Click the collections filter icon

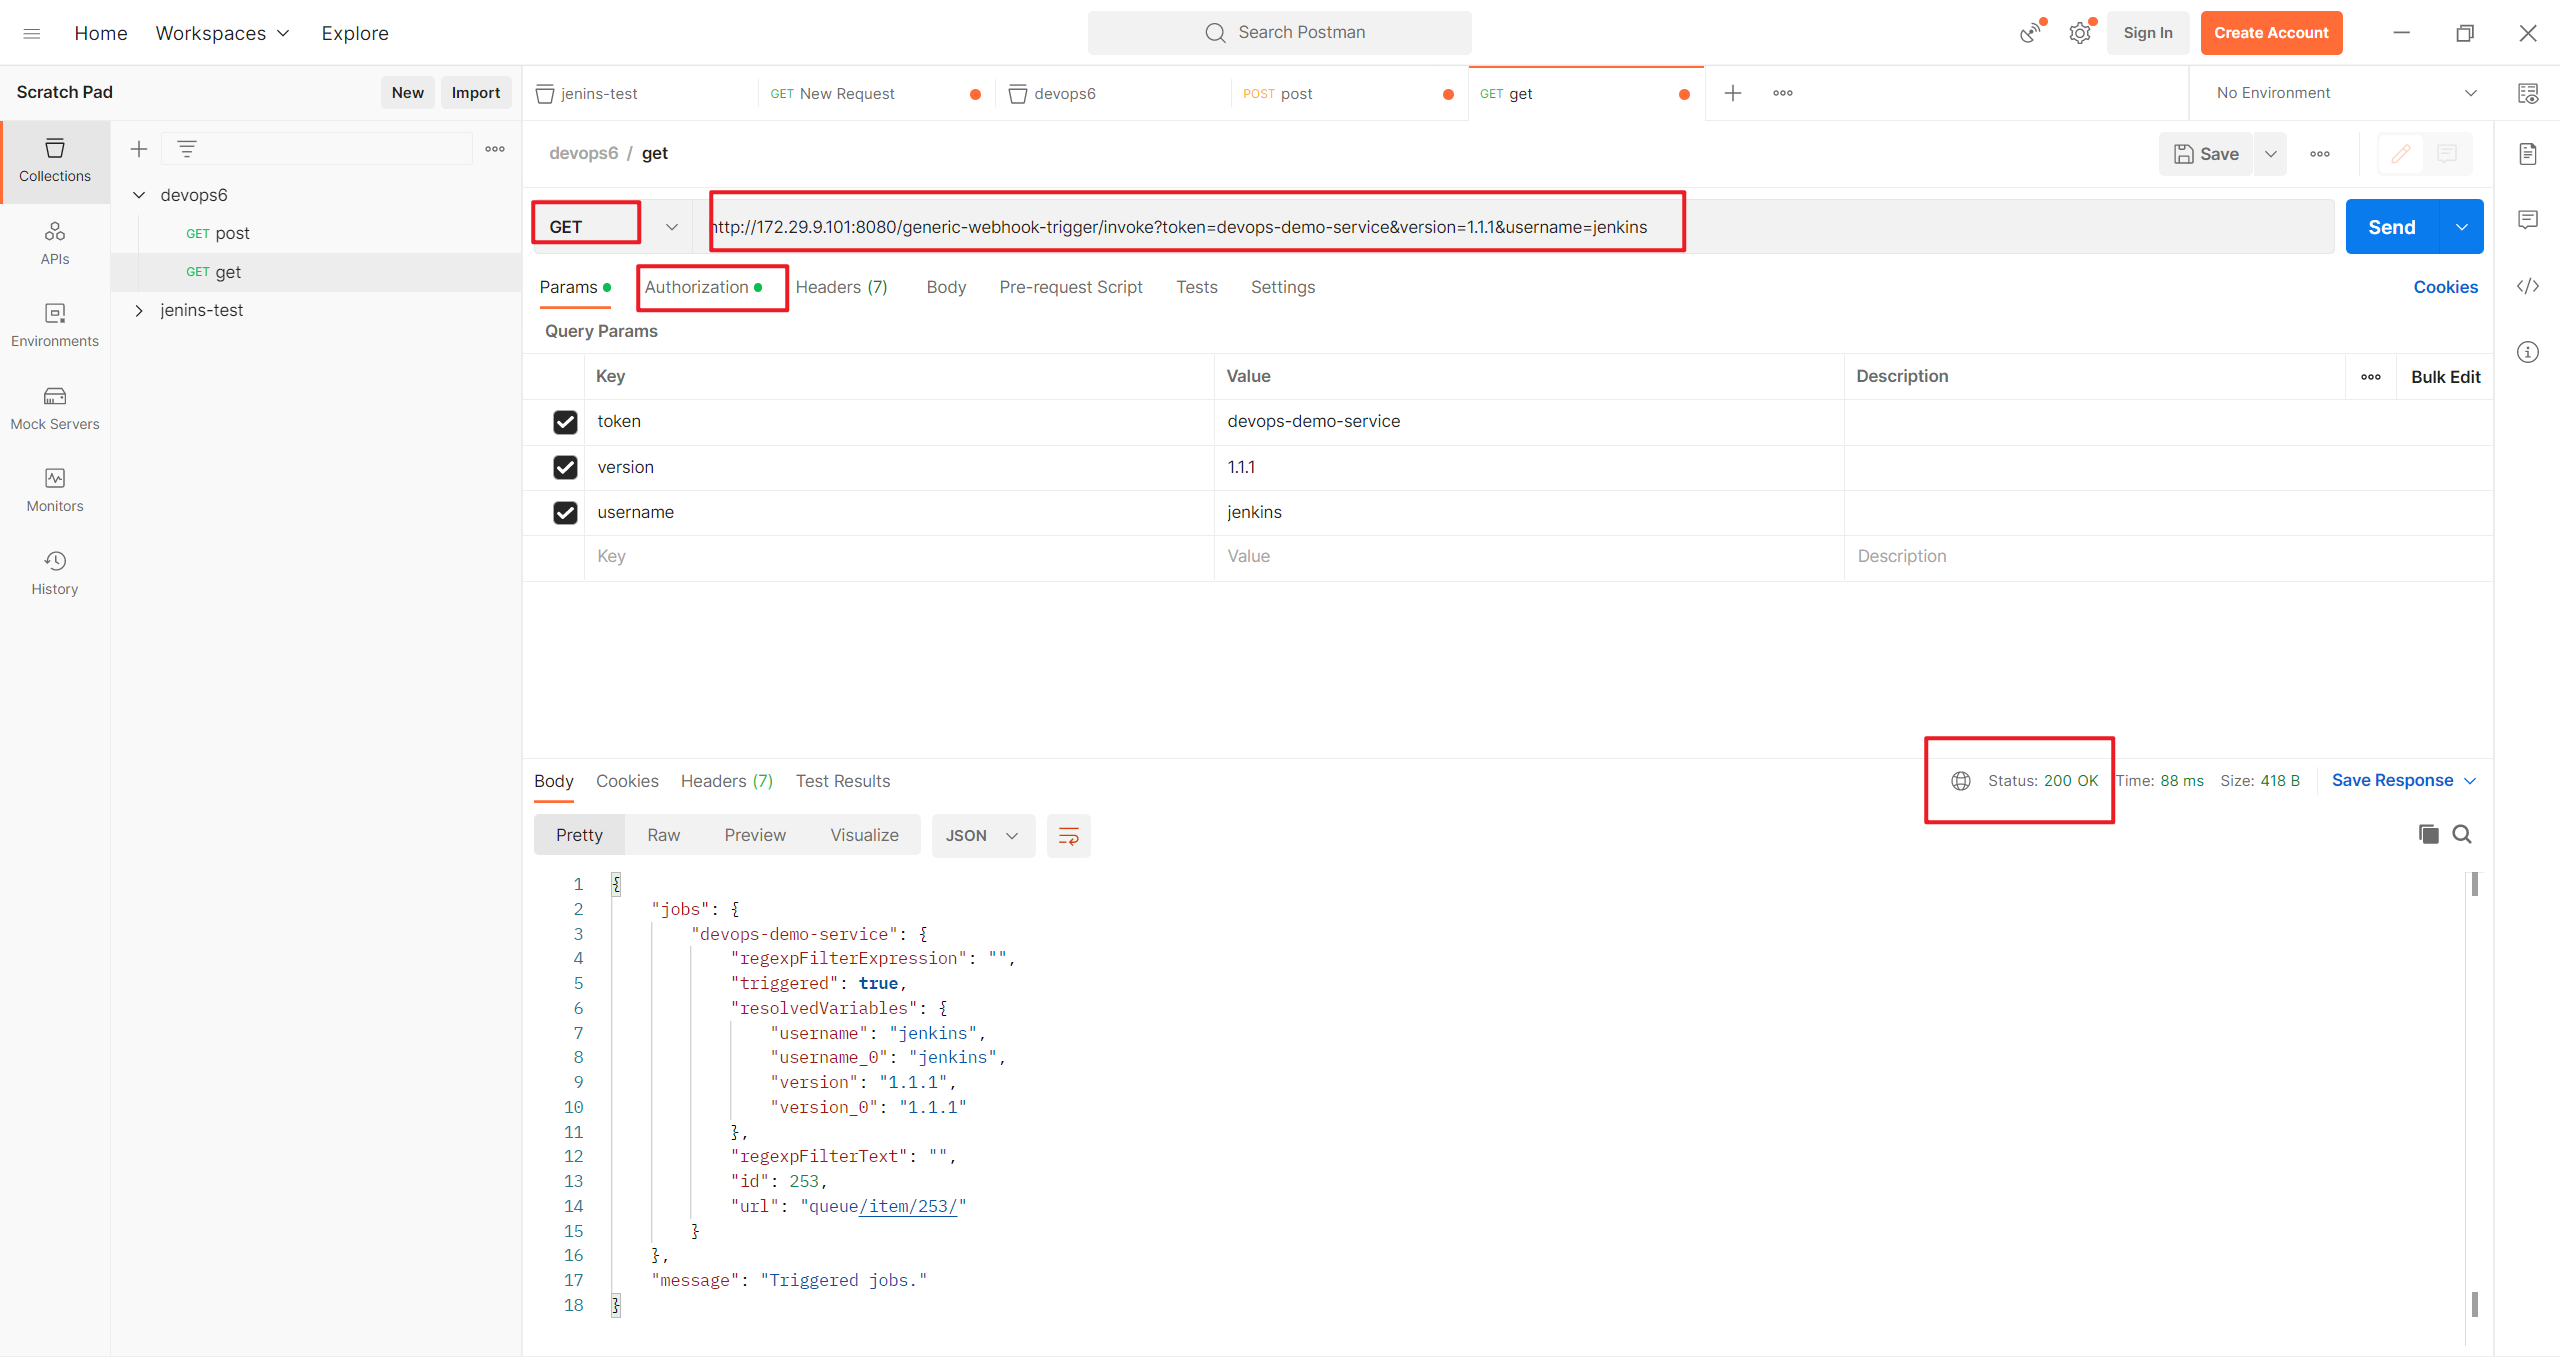click(x=187, y=149)
